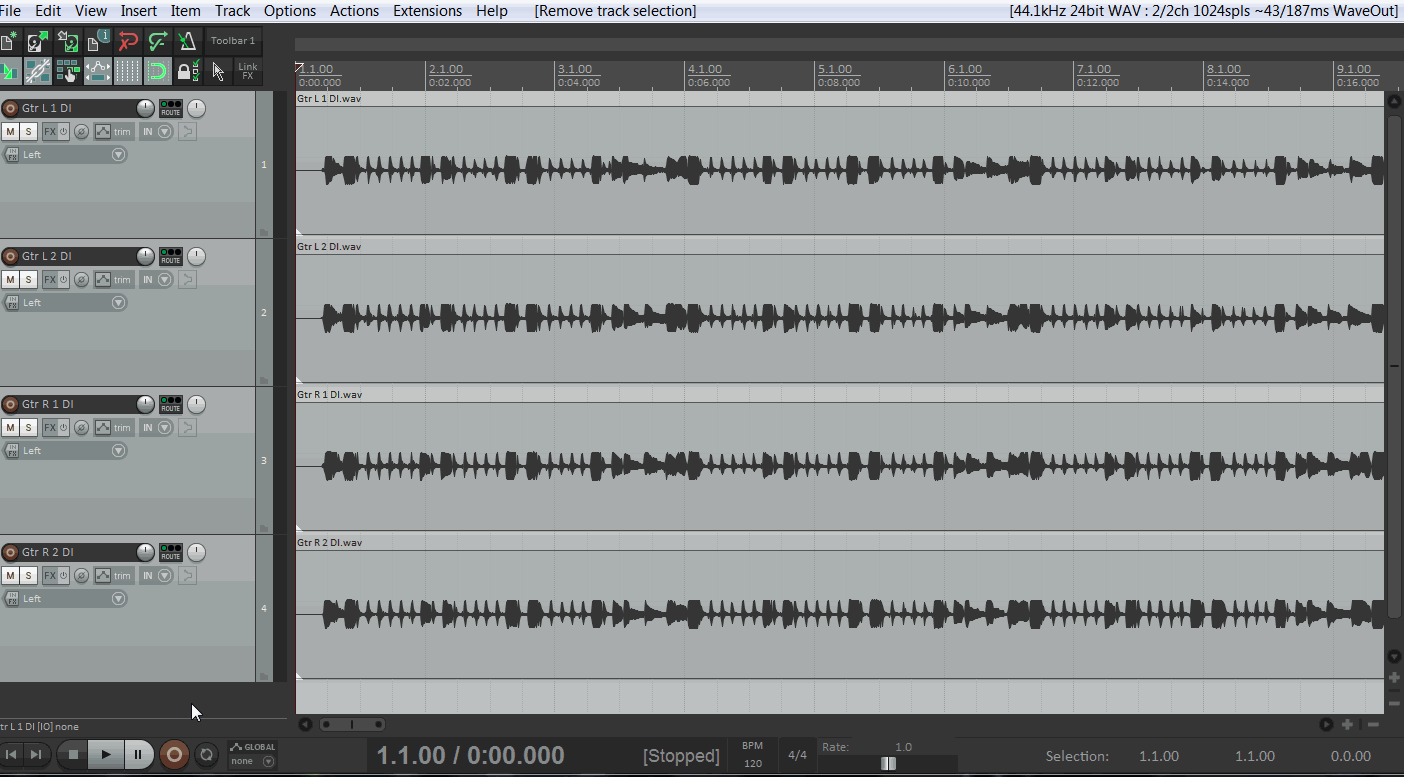Go to project end transport button
1404x777 pixels.
point(35,755)
